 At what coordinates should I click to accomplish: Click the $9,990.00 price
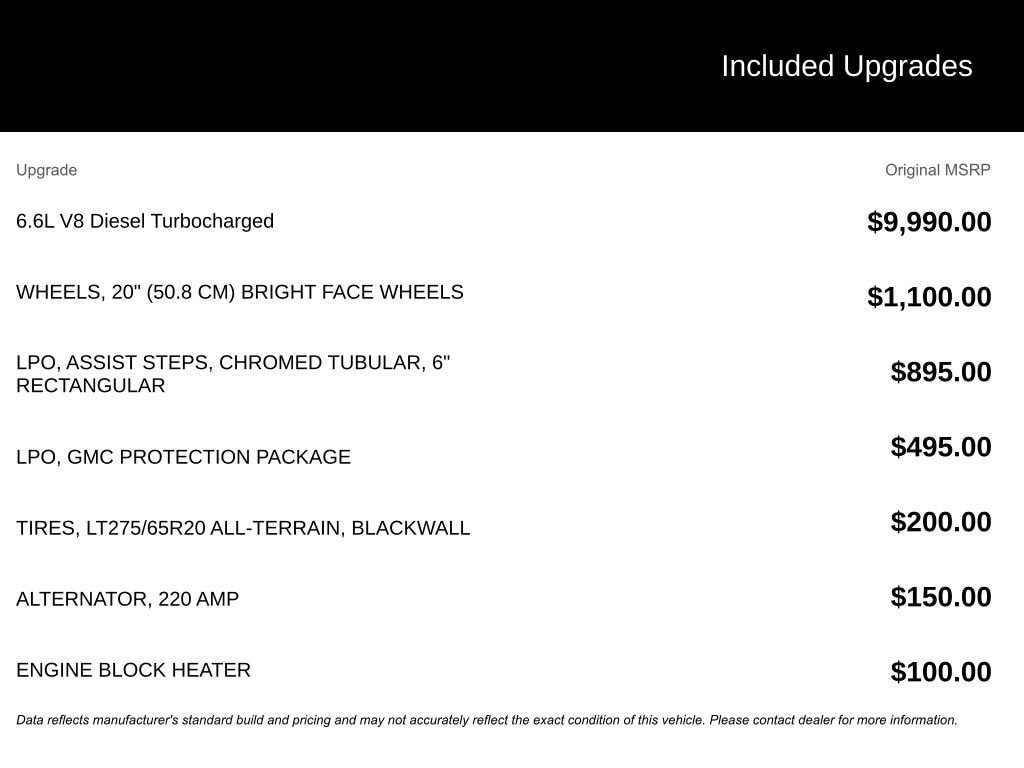coord(929,222)
